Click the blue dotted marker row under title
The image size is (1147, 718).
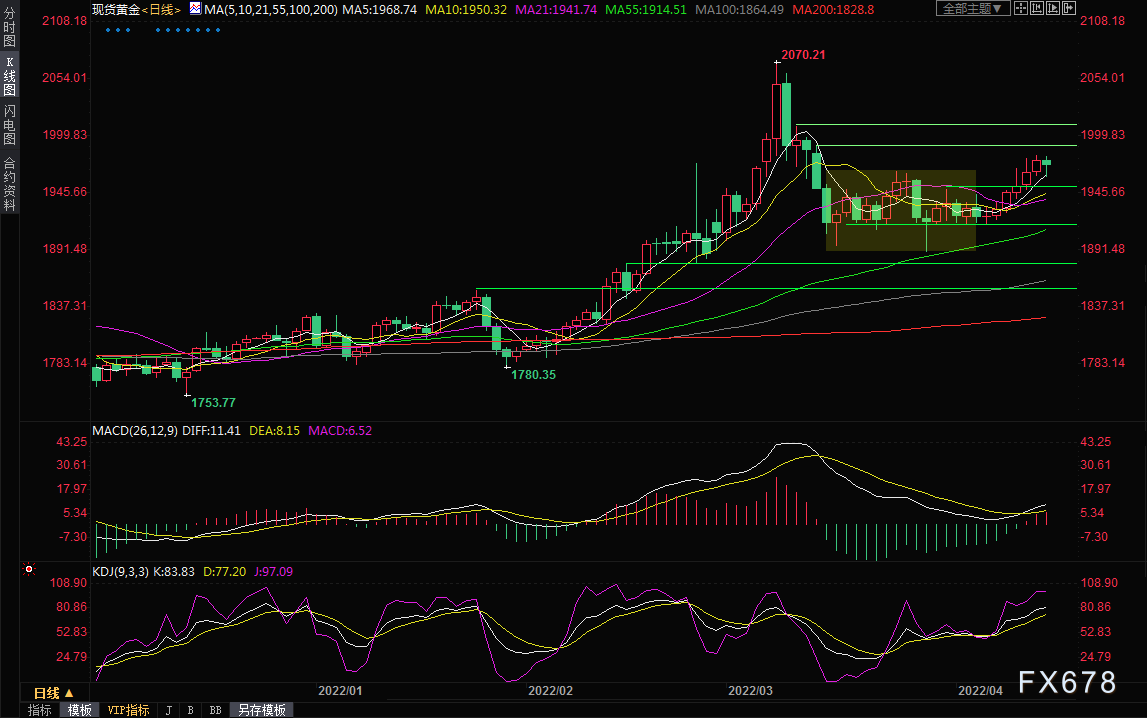coord(162,30)
